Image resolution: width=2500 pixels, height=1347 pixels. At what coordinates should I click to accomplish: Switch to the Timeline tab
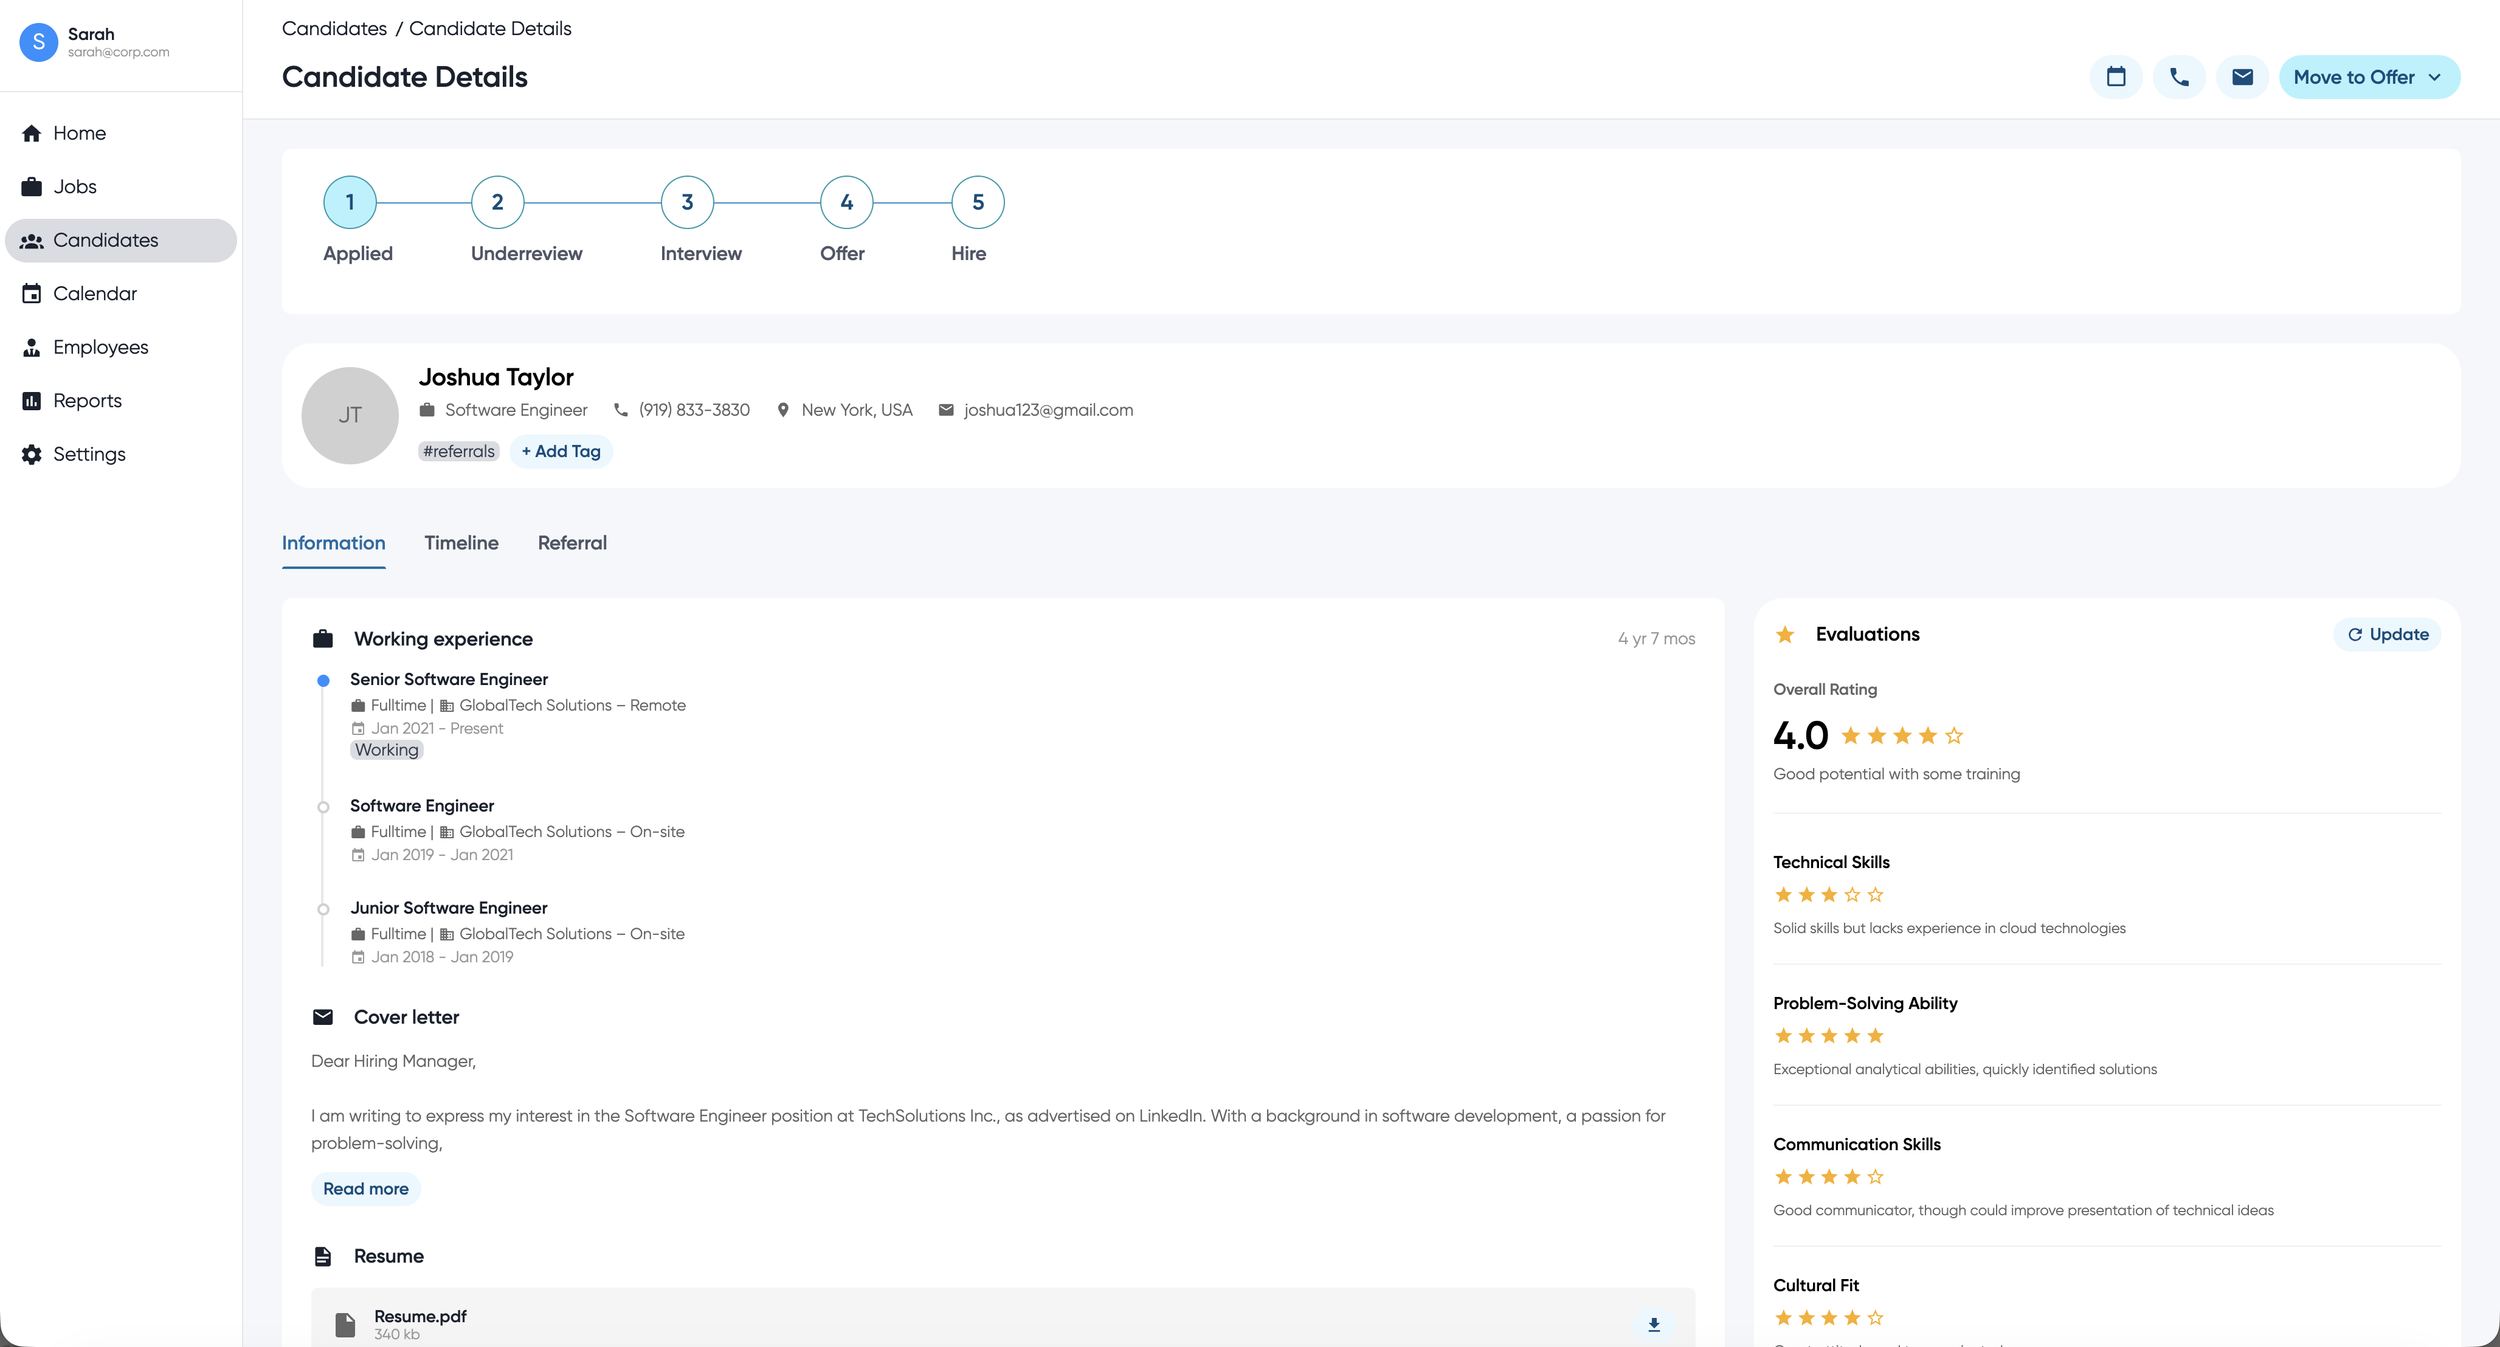(x=461, y=543)
